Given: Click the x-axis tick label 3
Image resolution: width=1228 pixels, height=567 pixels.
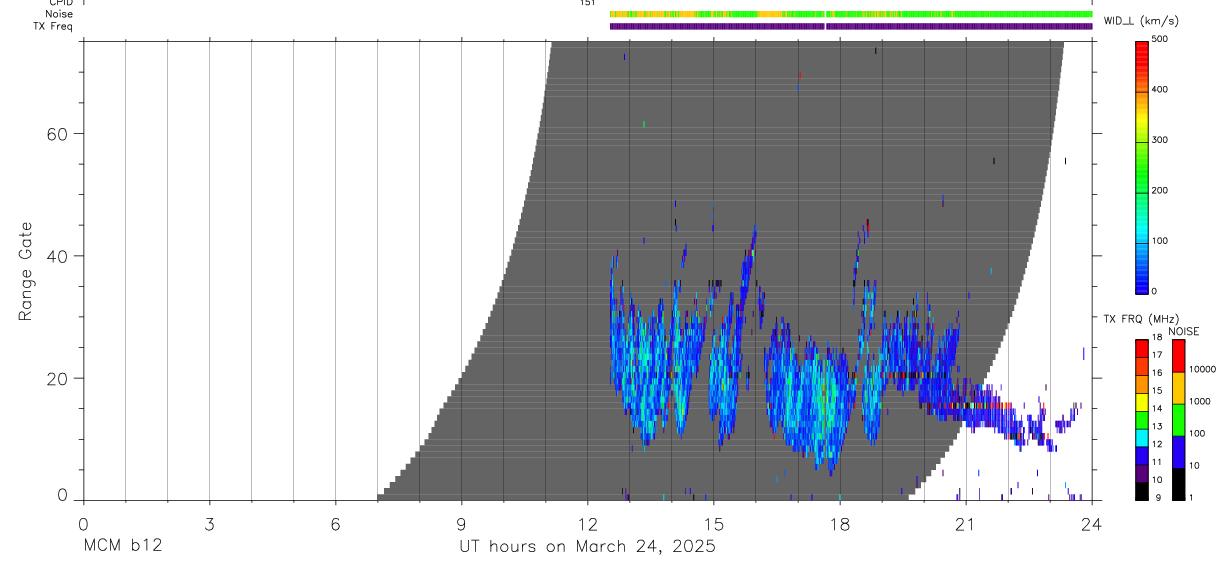Looking at the screenshot, I should click(209, 523).
